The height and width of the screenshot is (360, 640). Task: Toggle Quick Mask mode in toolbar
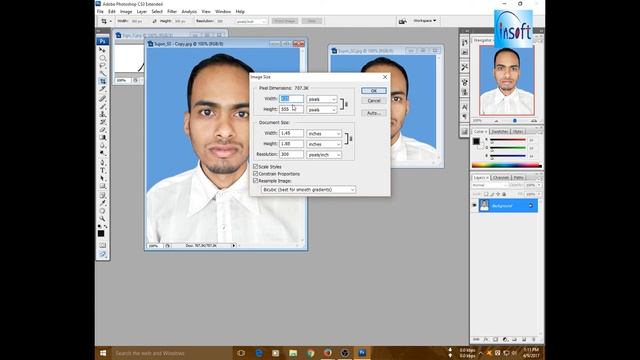tap(102, 245)
